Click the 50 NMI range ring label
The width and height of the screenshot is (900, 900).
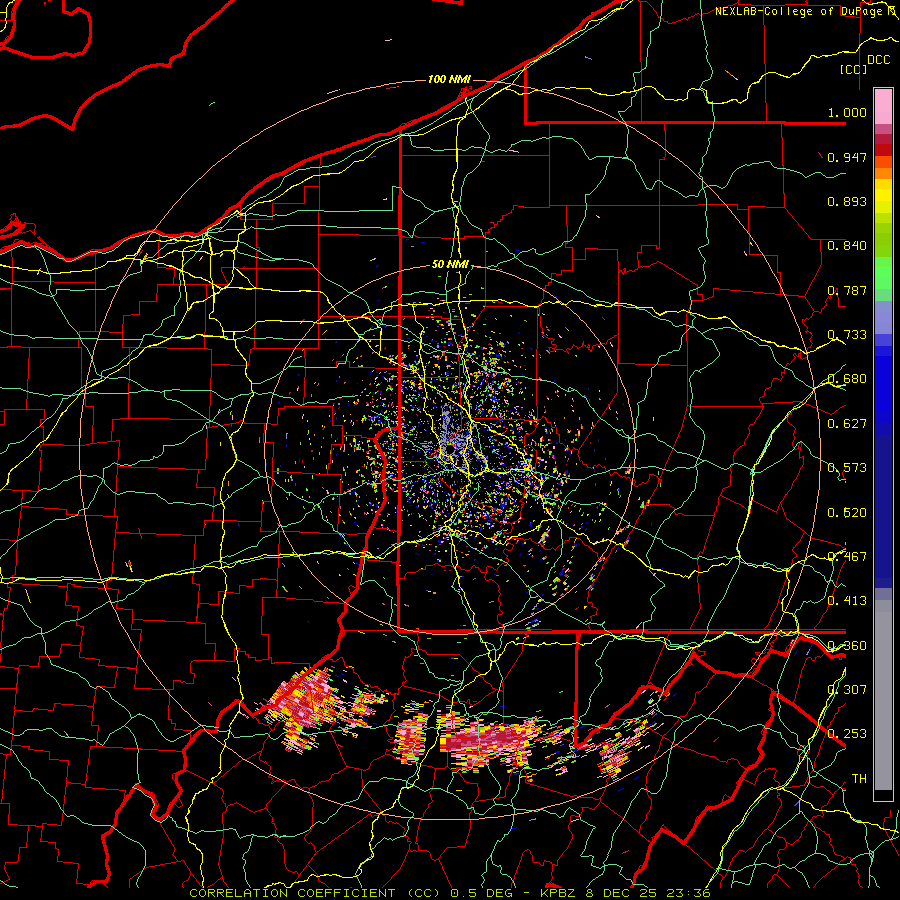[x=450, y=265]
